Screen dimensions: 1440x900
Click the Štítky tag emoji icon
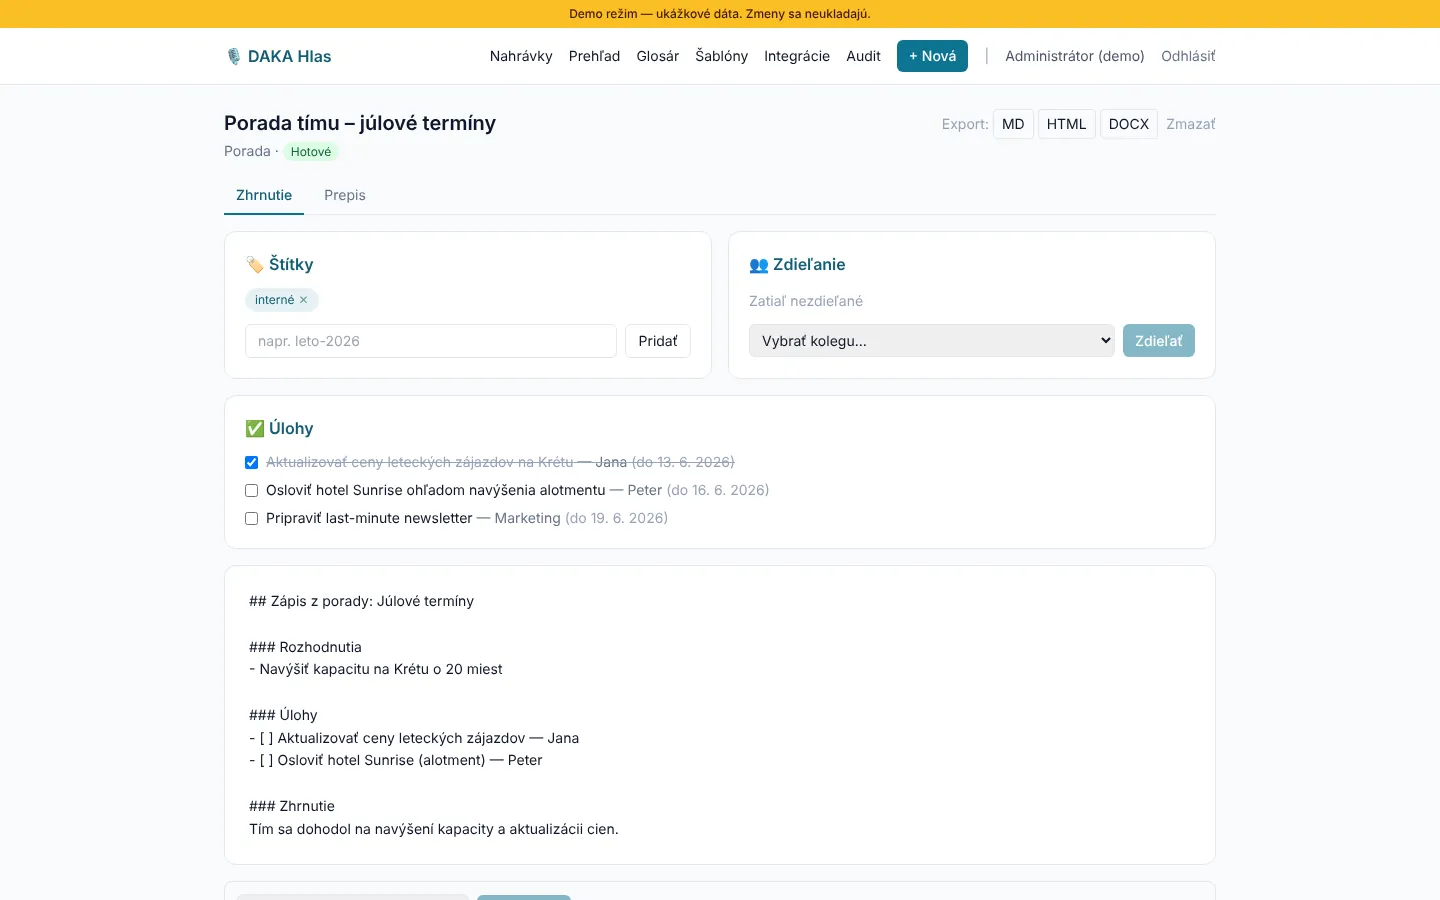click(x=255, y=264)
